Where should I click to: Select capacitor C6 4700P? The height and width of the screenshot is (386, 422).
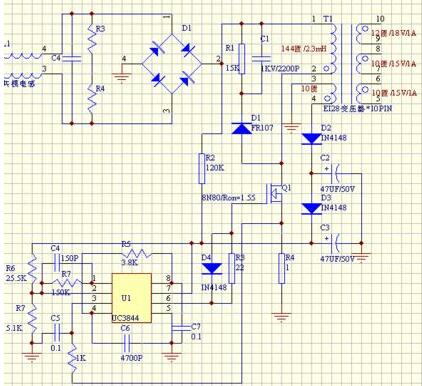pyautogui.click(x=127, y=343)
